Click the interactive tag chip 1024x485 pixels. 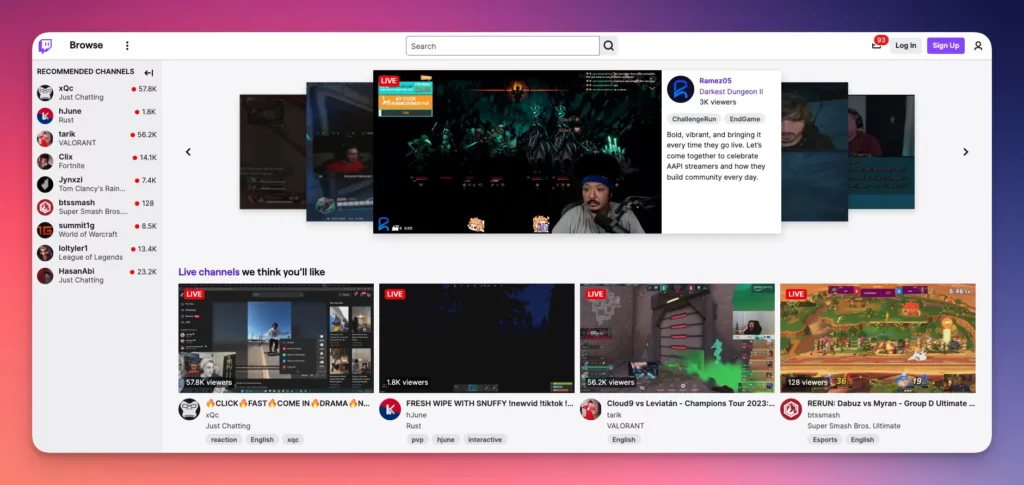485,439
